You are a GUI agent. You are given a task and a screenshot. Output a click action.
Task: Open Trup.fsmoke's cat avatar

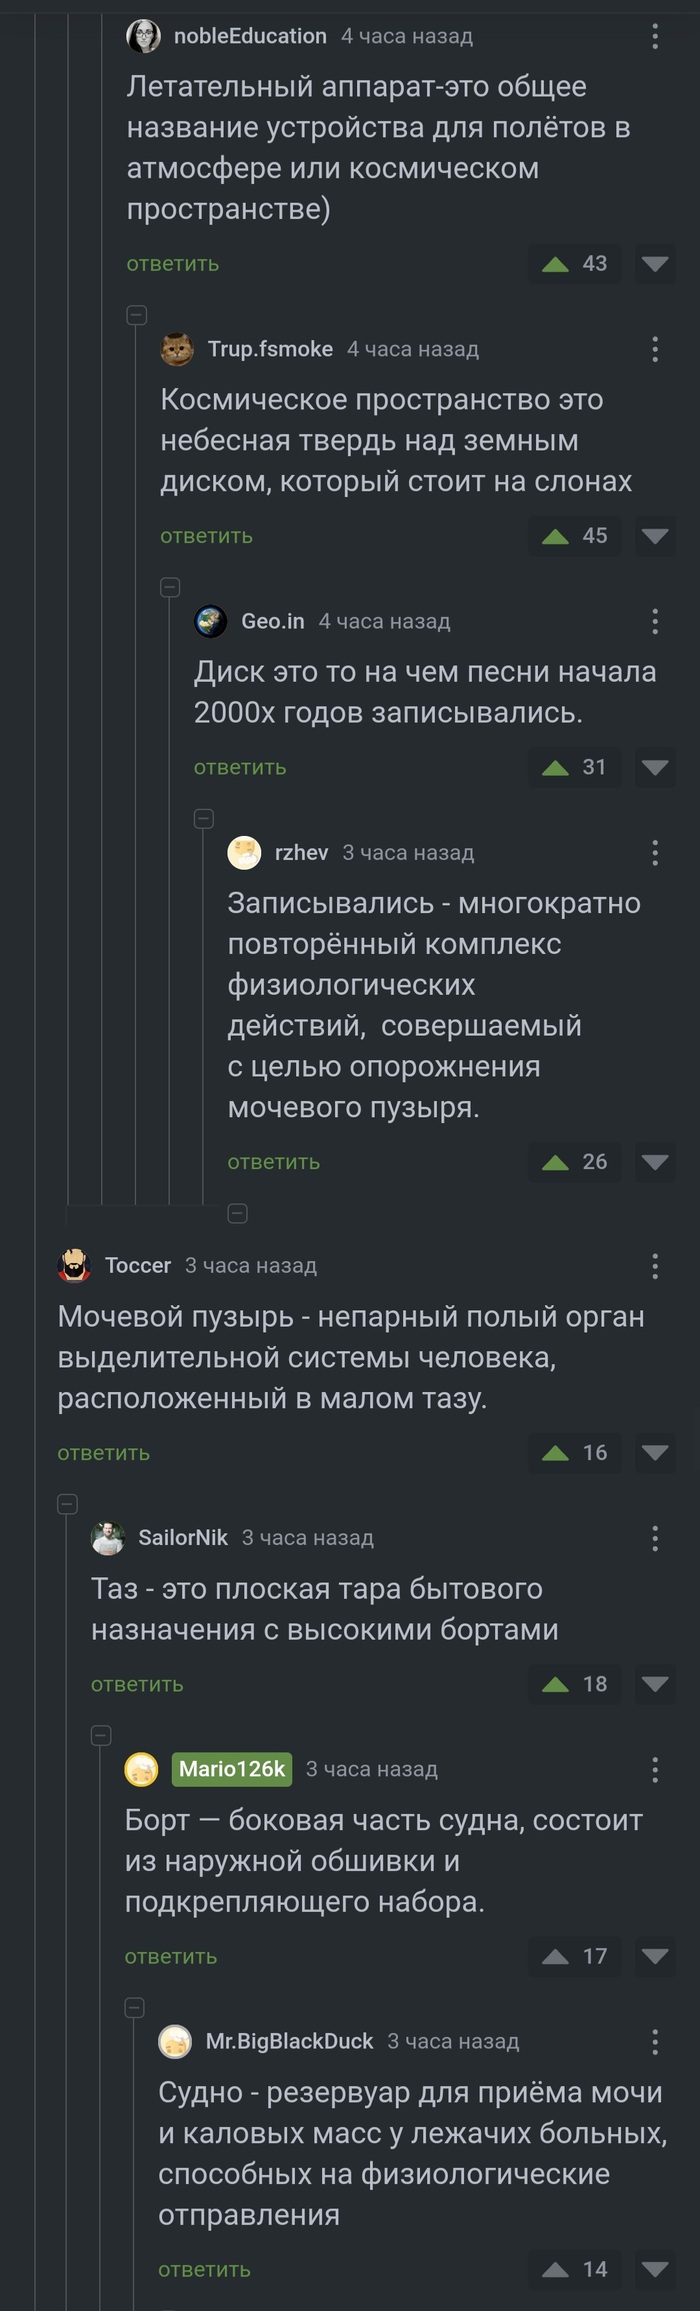click(x=177, y=349)
